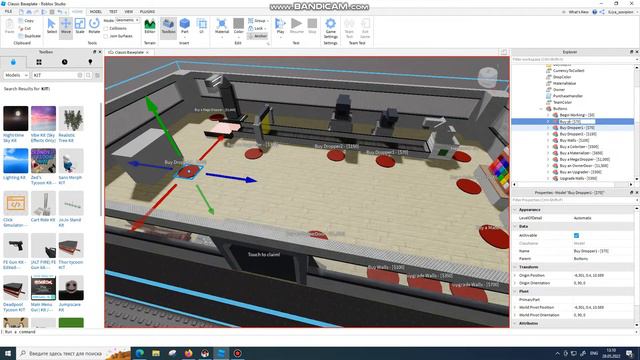Image resolution: width=640 pixels, height=360 pixels.
Task: Select PurchaseHandler script in Explorer
Action: [568, 96]
